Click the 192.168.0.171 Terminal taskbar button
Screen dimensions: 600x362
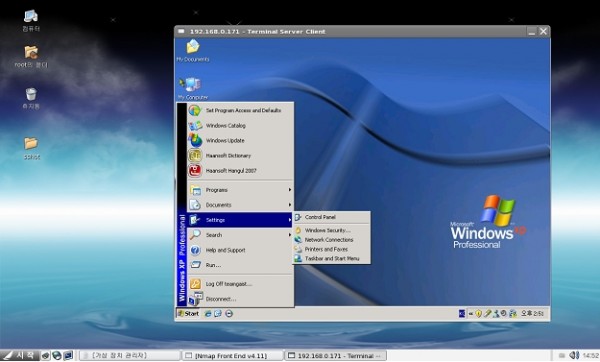pyautogui.click(x=335, y=355)
